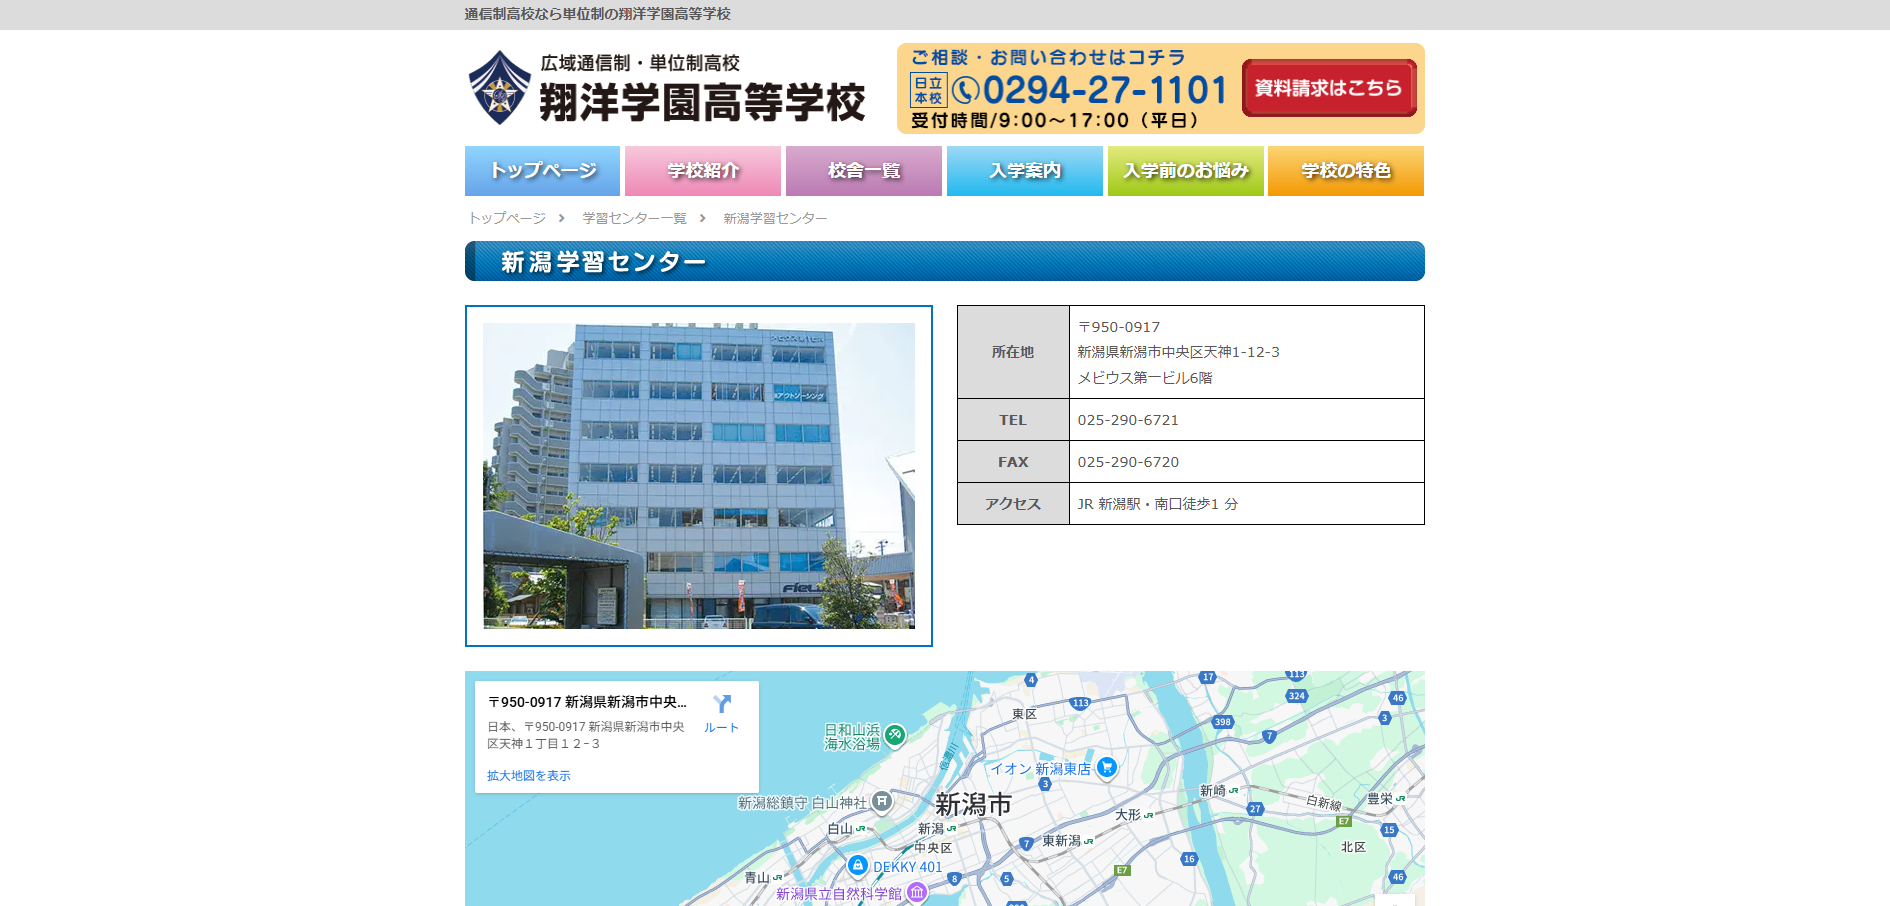Click the 翔洋学園高等学校 school name header
Viewport: 1890px width, 906px height.
702,102
